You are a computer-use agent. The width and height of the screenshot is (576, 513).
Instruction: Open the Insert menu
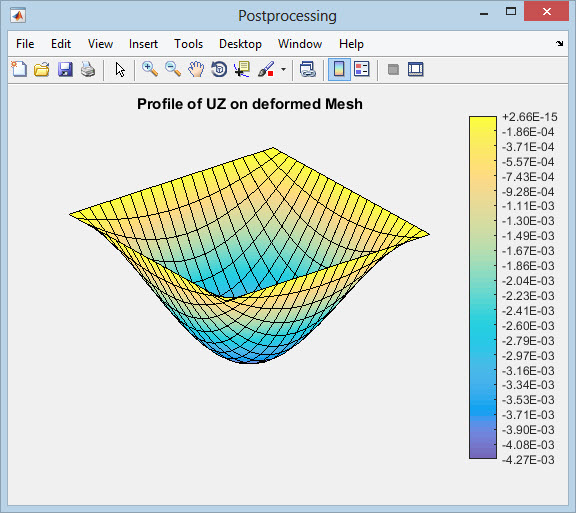(143, 44)
